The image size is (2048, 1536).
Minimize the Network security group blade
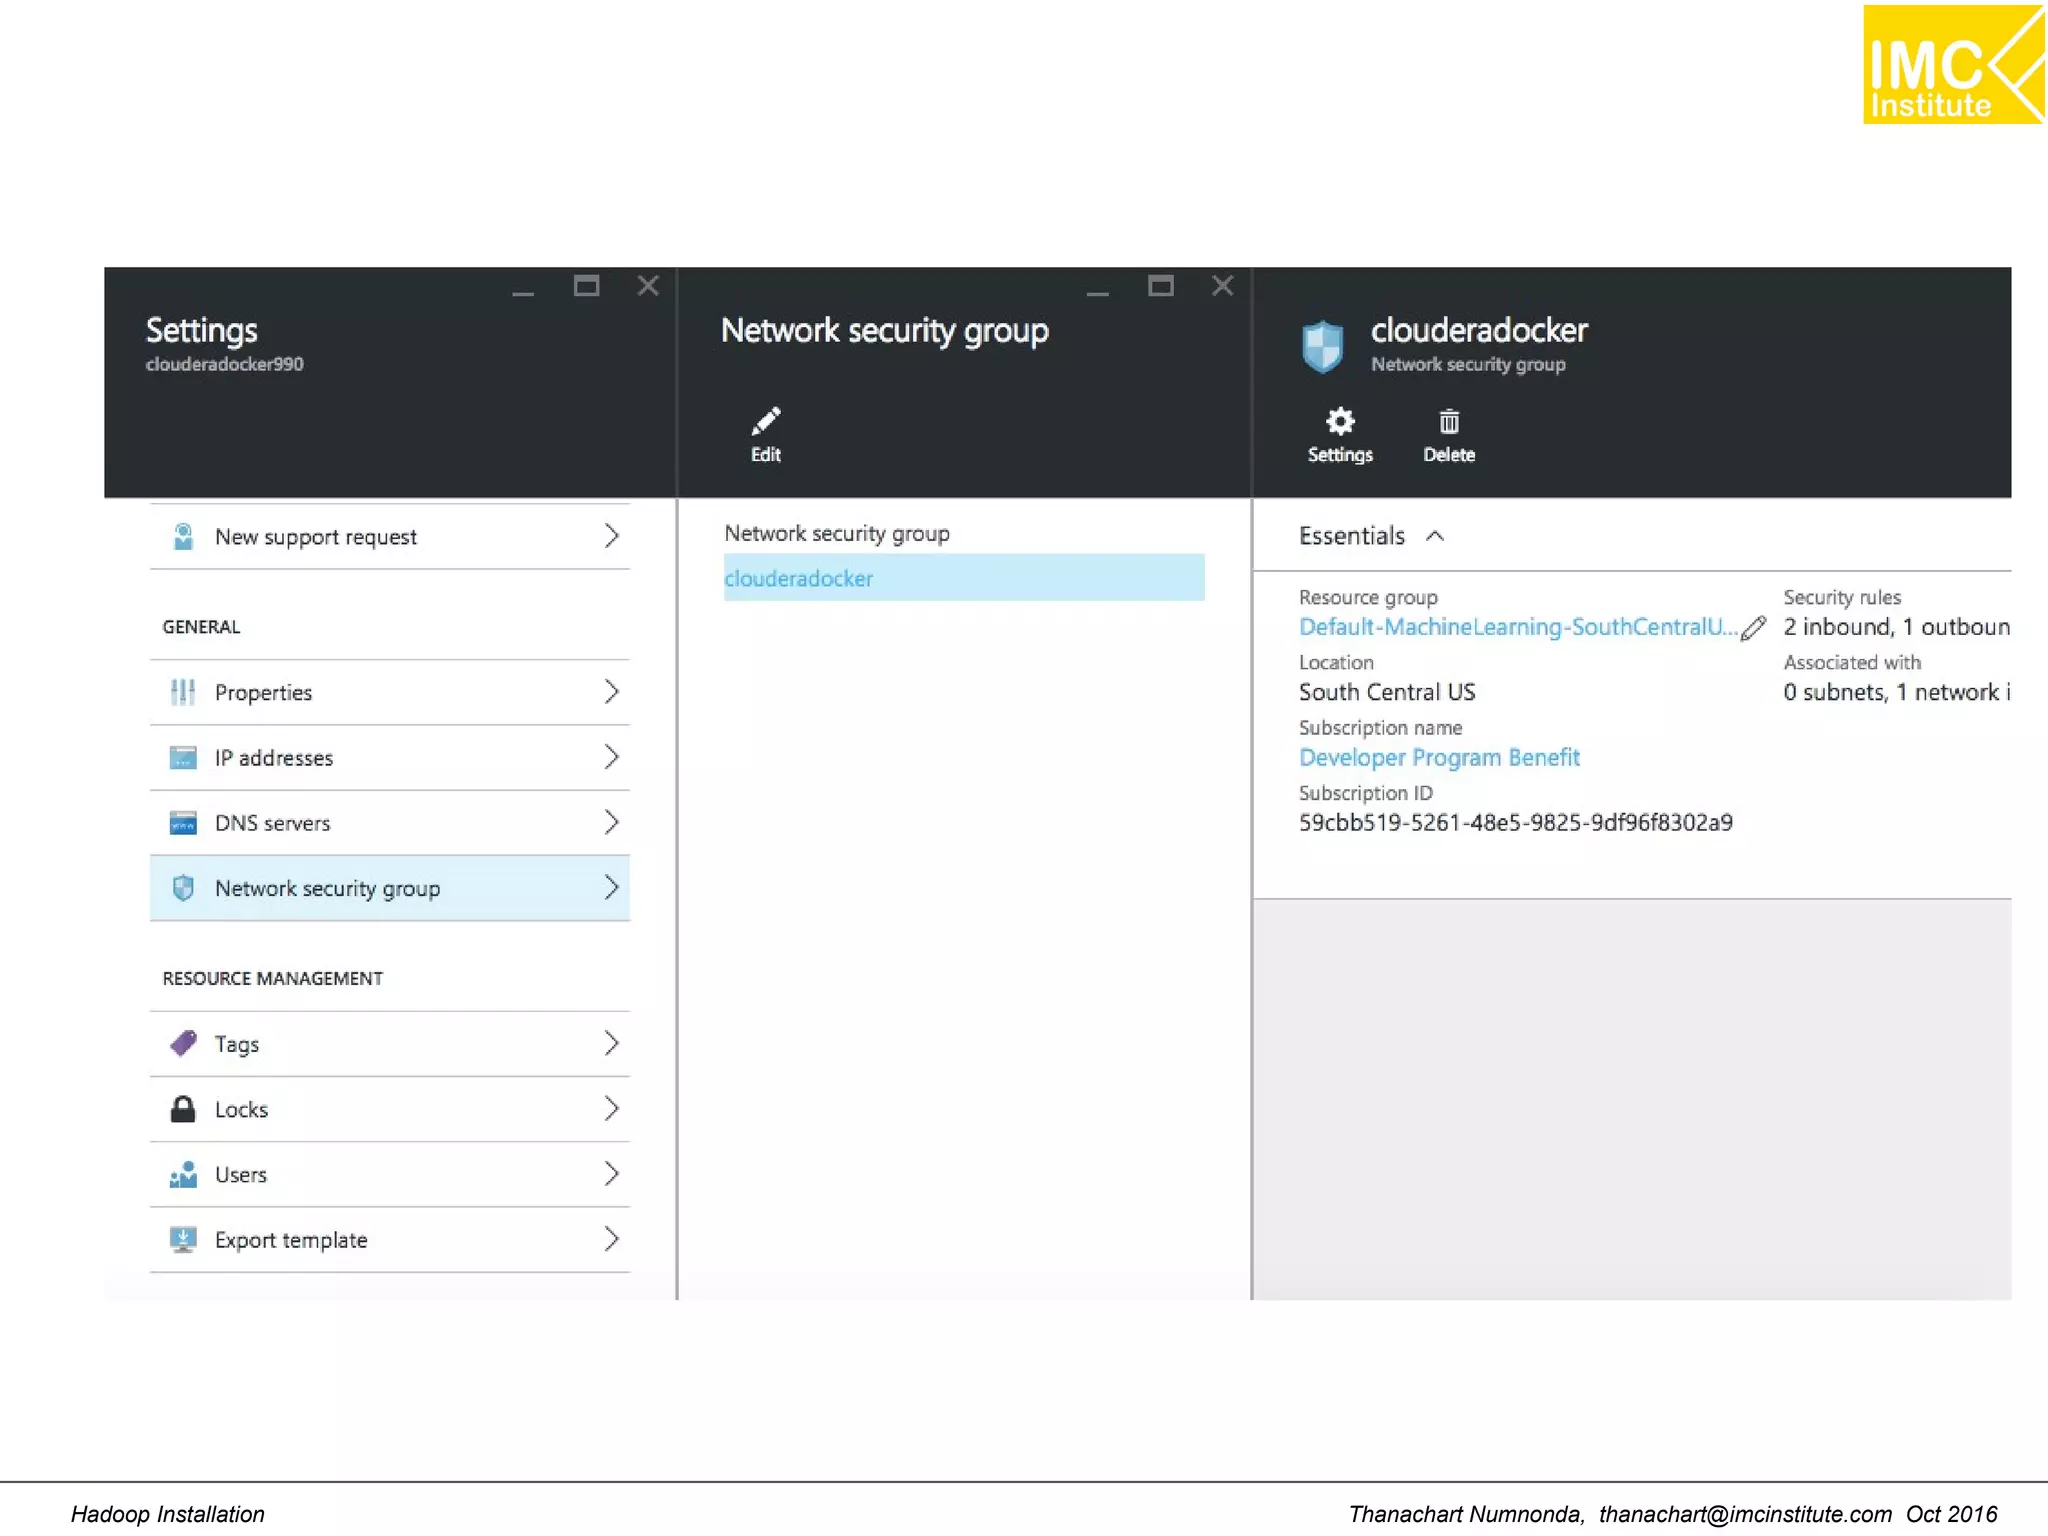pos(1098,293)
